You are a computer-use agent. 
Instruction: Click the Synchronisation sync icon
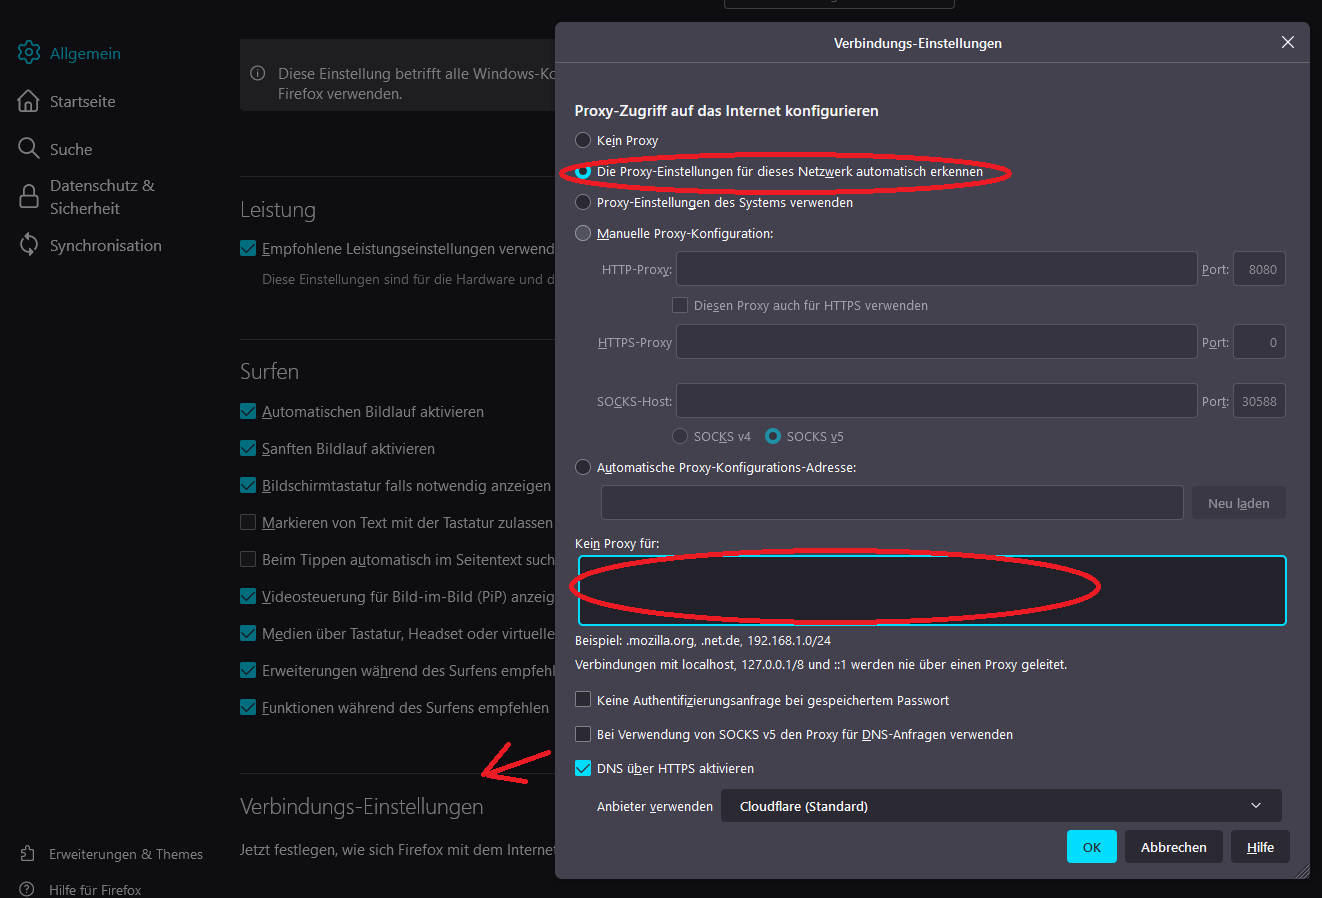click(x=29, y=245)
